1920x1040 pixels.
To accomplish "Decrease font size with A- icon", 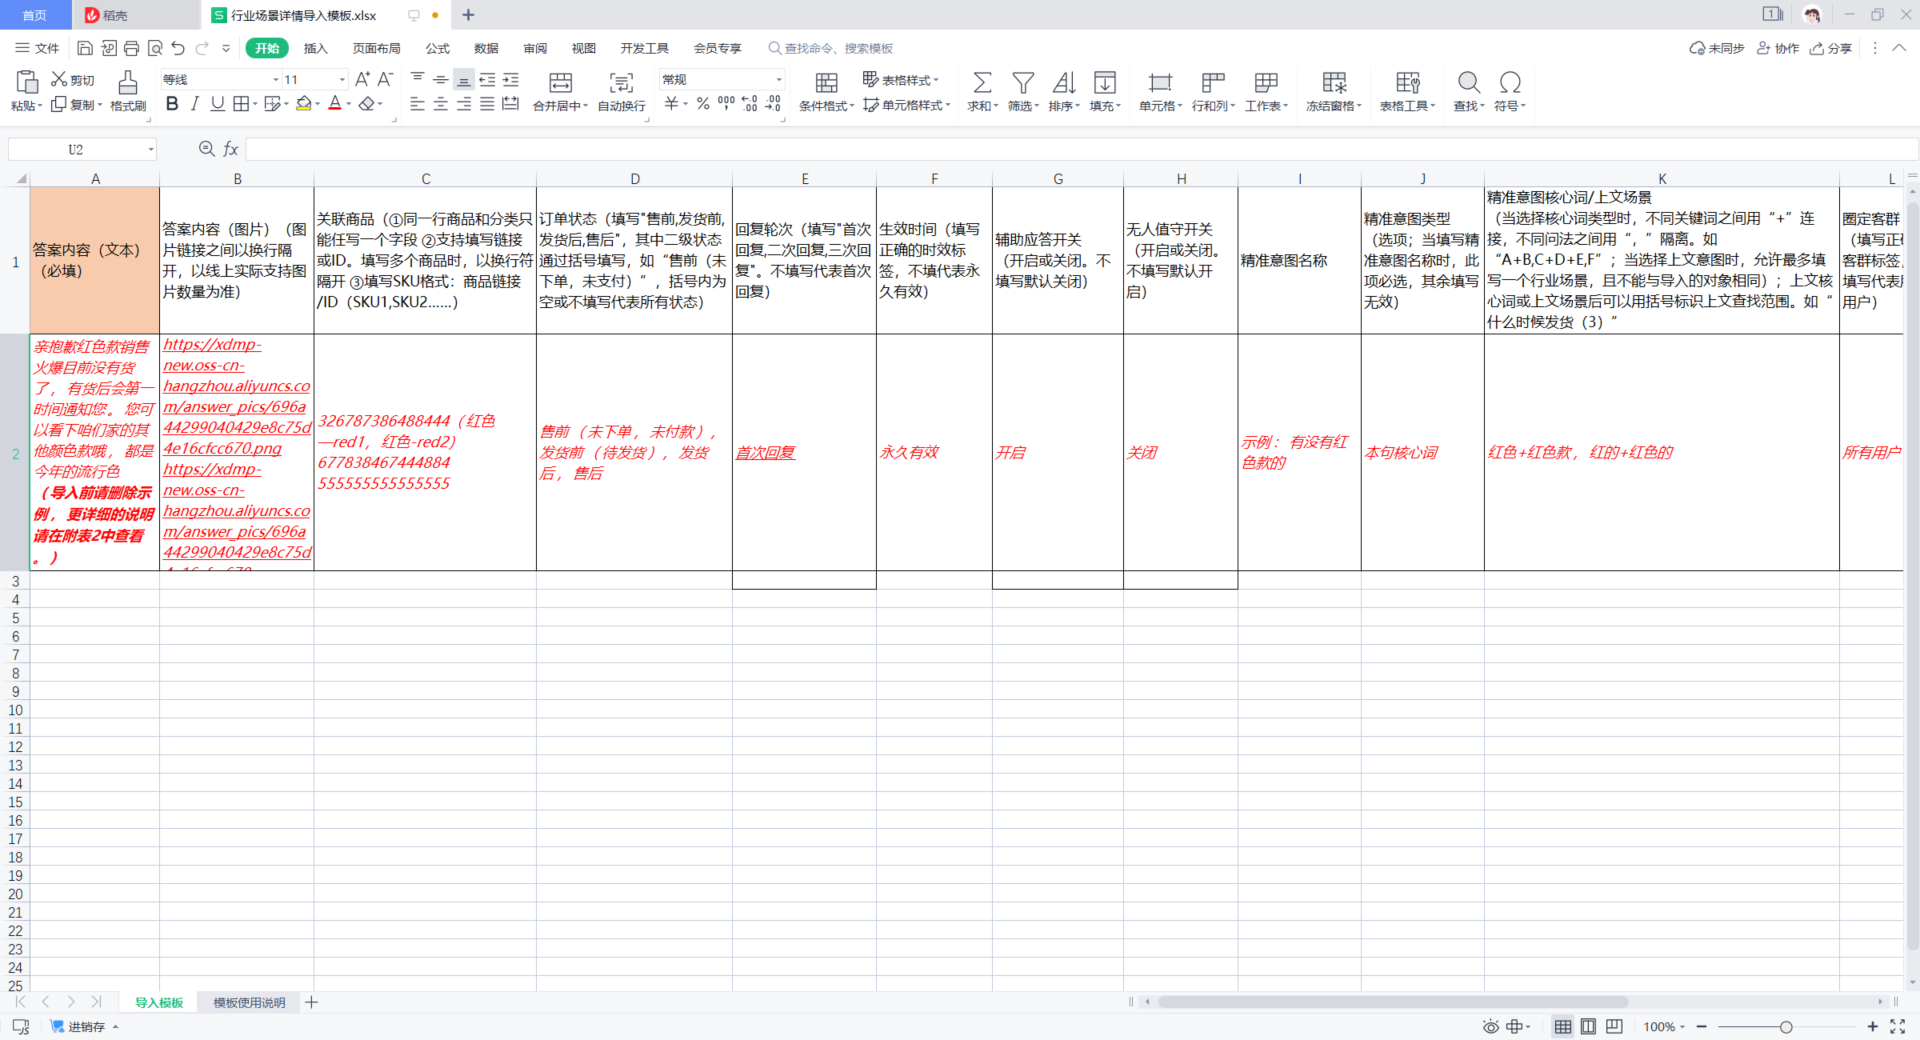I will coord(385,79).
